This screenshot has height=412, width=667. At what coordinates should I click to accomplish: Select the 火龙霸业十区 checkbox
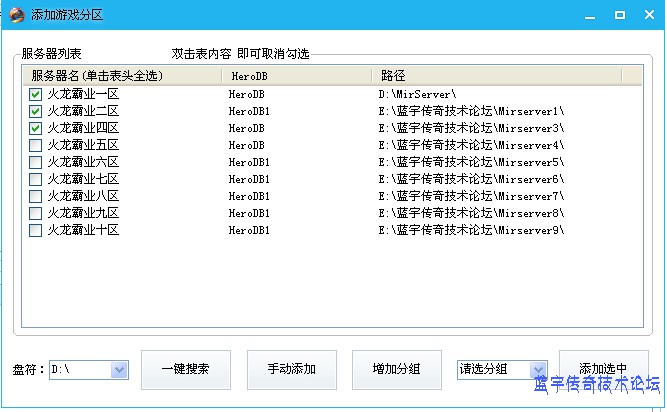36,230
